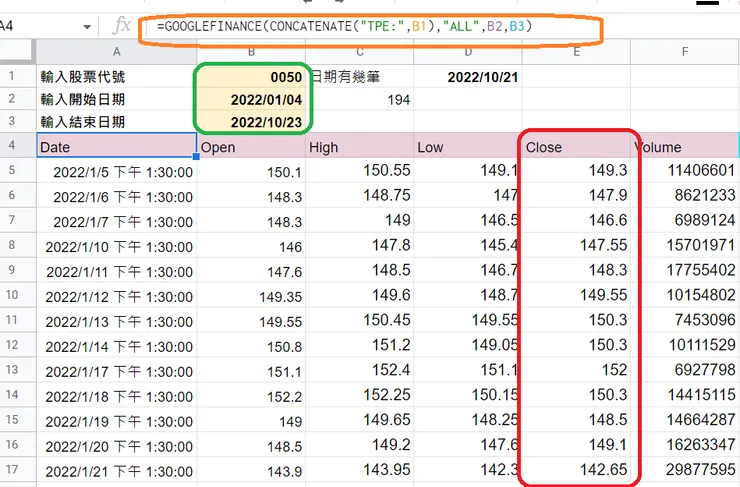Image resolution: width=740 pixels, height=487 pixels.
Task: Click Volume value 11406601
Action: 685,170
